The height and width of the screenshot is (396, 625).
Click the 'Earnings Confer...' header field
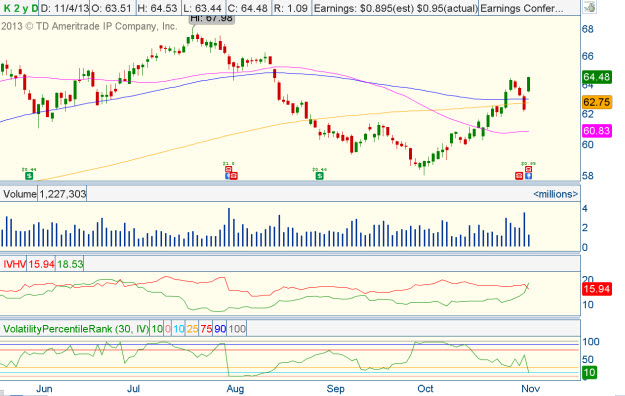pos(522,8)
